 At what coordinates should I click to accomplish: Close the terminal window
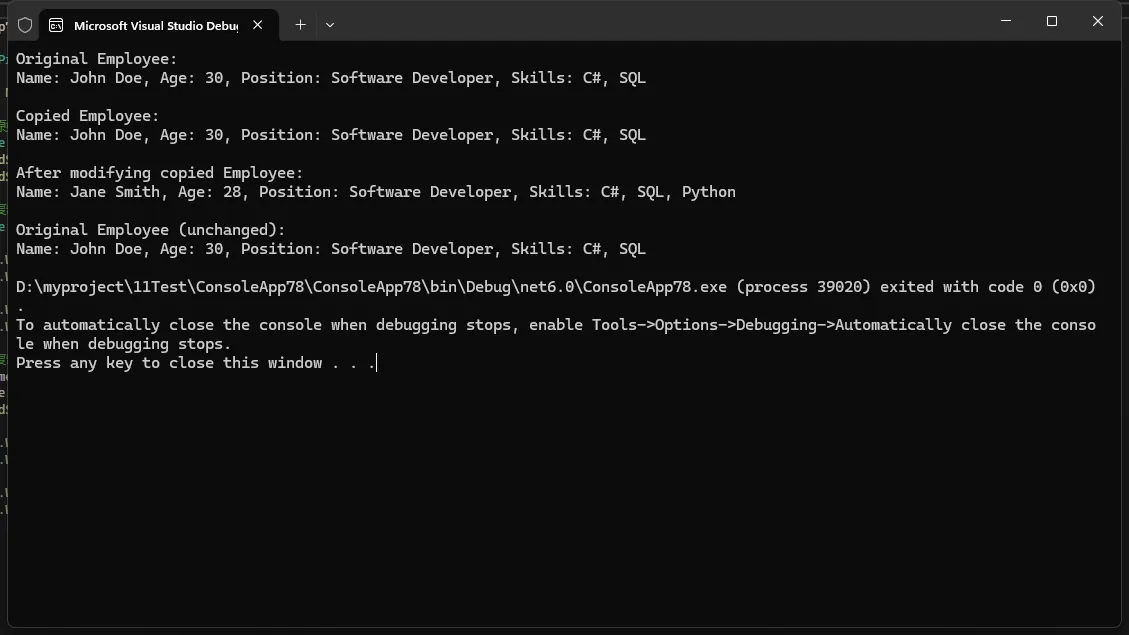(x=1097, y=21)
